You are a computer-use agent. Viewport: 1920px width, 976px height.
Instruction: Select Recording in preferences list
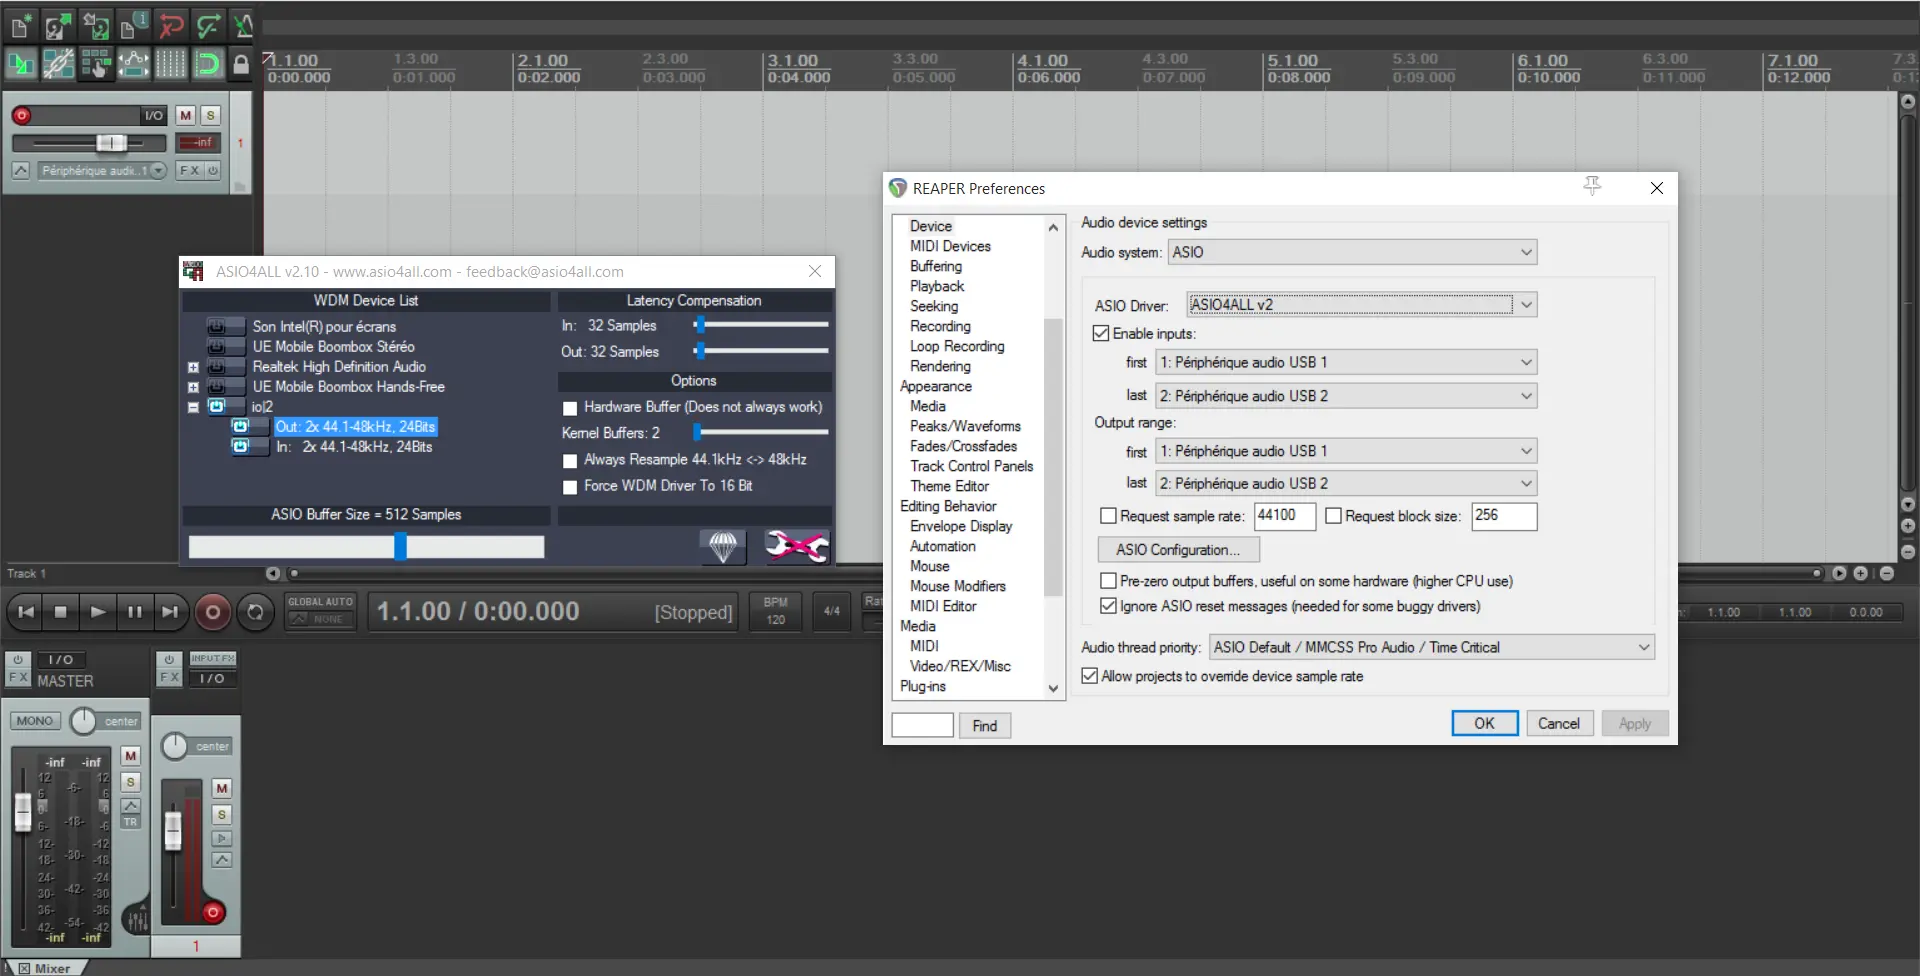click(x=940, y=326)
